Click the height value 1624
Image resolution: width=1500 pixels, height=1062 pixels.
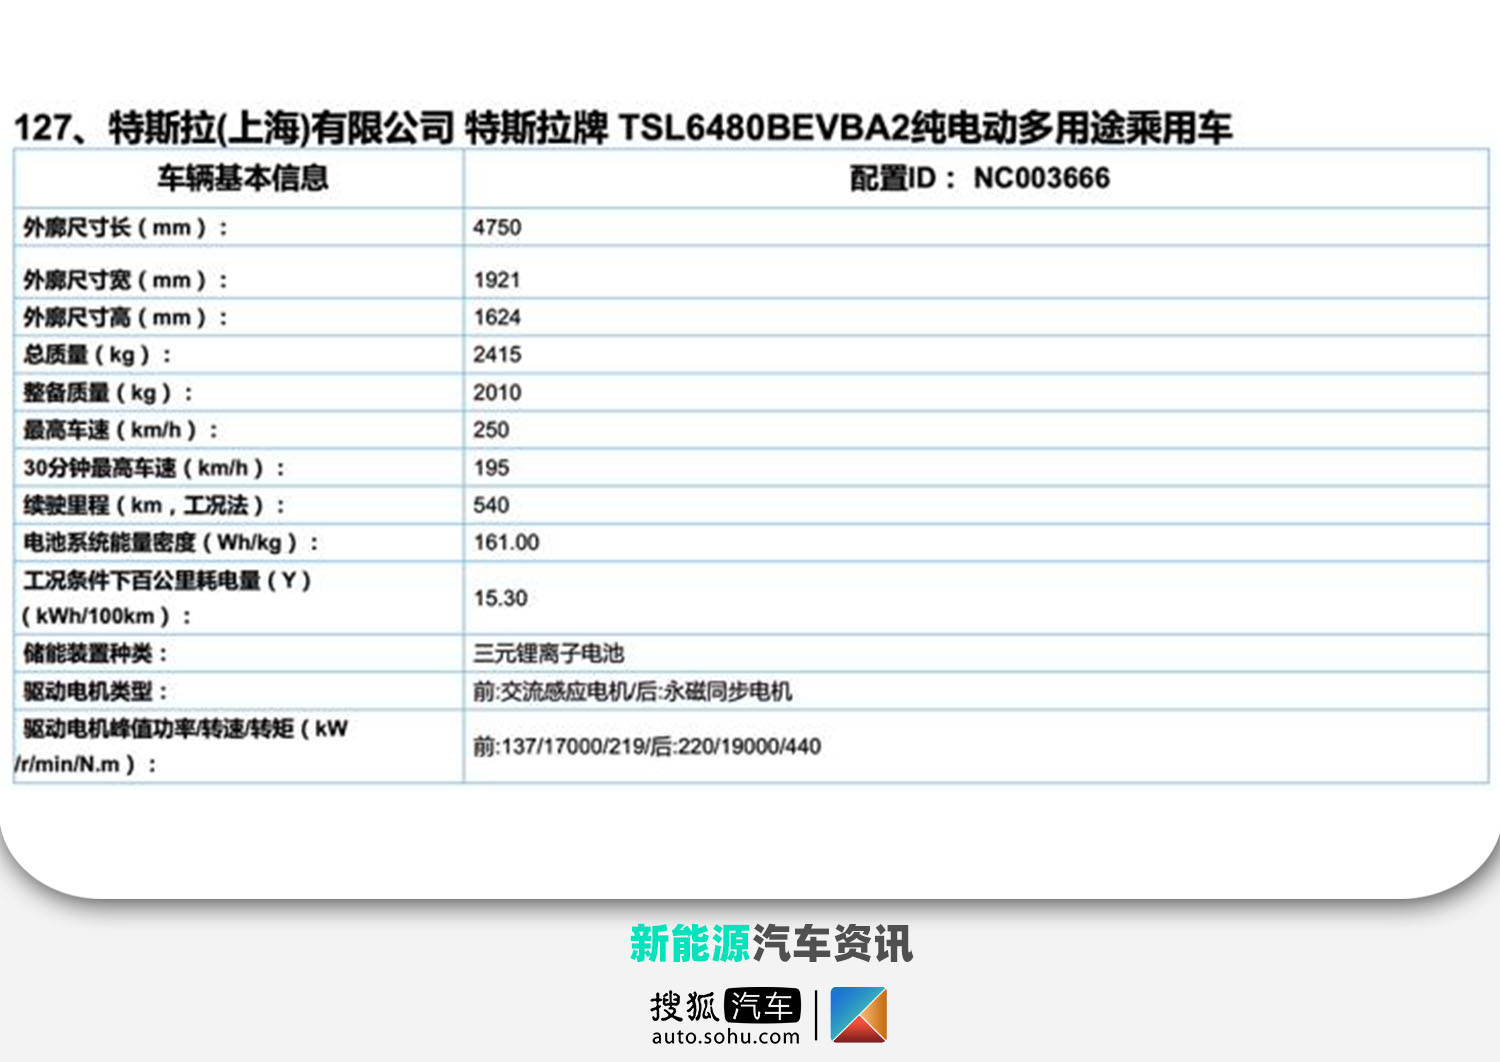tap(497, 317)
